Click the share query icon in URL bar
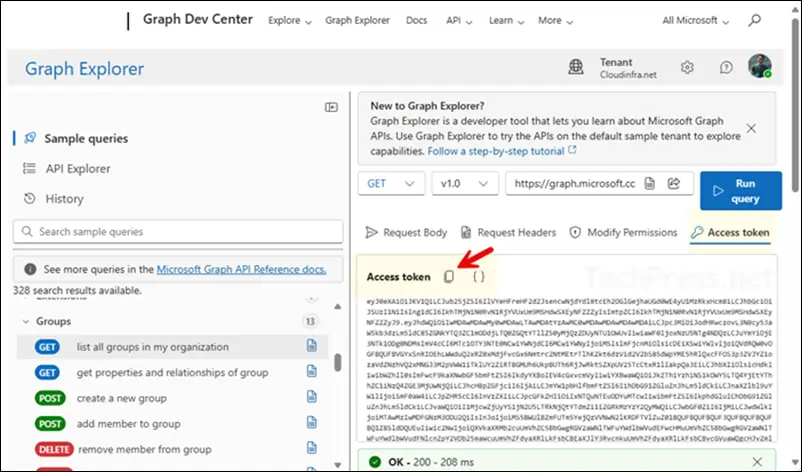This screenshot has height=472, width=802. click(x=674, y=184)
